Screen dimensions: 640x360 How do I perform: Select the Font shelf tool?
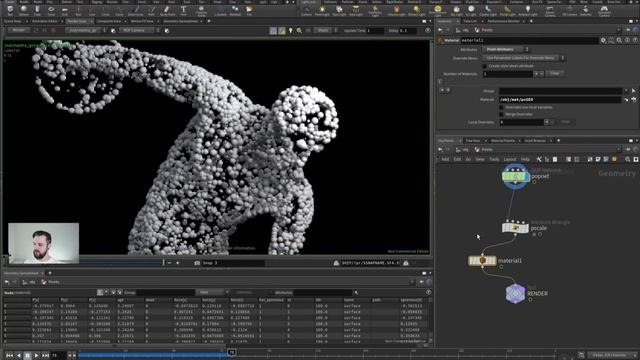click(183, 11)
